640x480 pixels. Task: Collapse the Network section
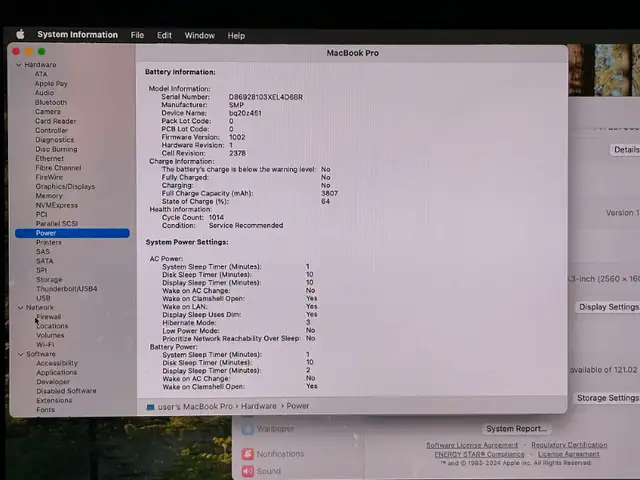click(x=20, y=307)
